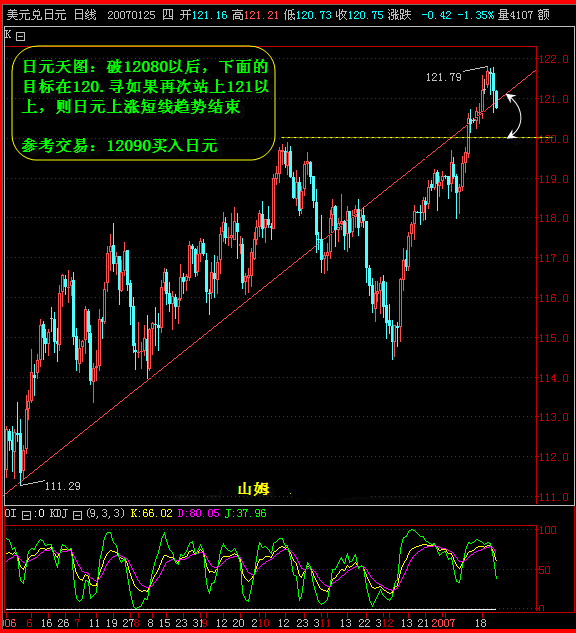
Task: Select the high price 121.21
Action: pos(261,15)
